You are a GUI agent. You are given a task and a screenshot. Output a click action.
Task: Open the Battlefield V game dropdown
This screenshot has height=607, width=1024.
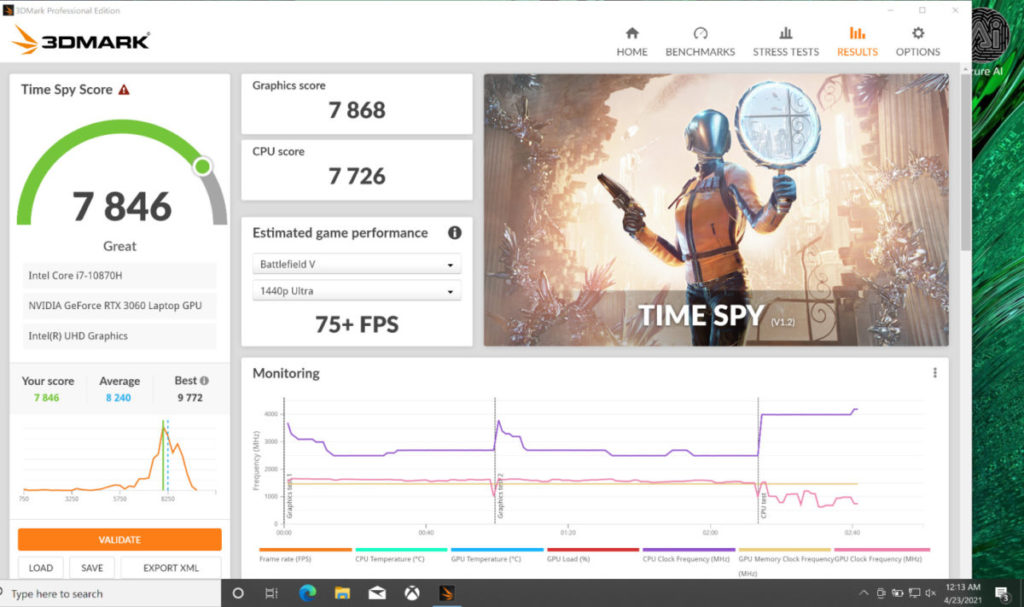pyautogui.click(x=357, y=264)
